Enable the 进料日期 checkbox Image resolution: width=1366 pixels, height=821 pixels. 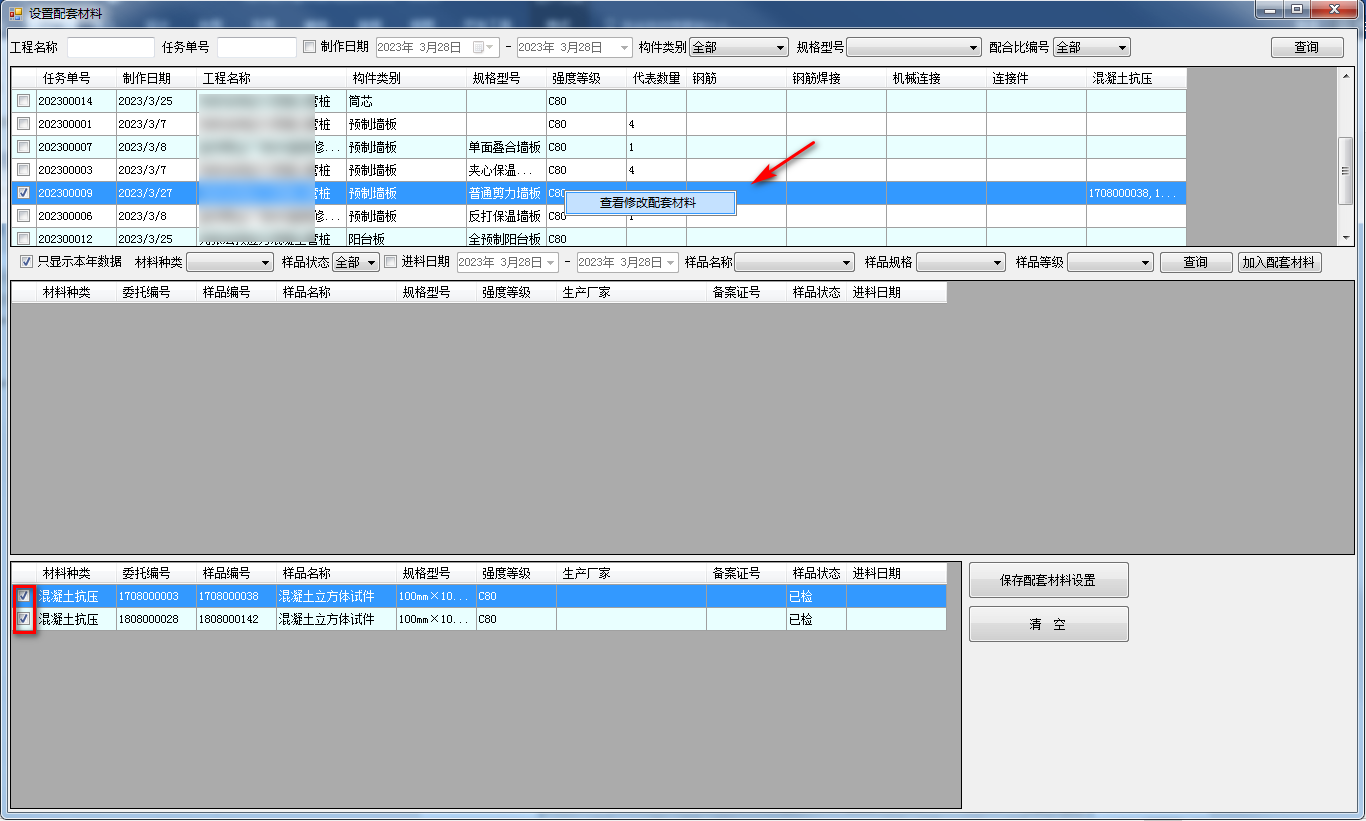(391, 262)
